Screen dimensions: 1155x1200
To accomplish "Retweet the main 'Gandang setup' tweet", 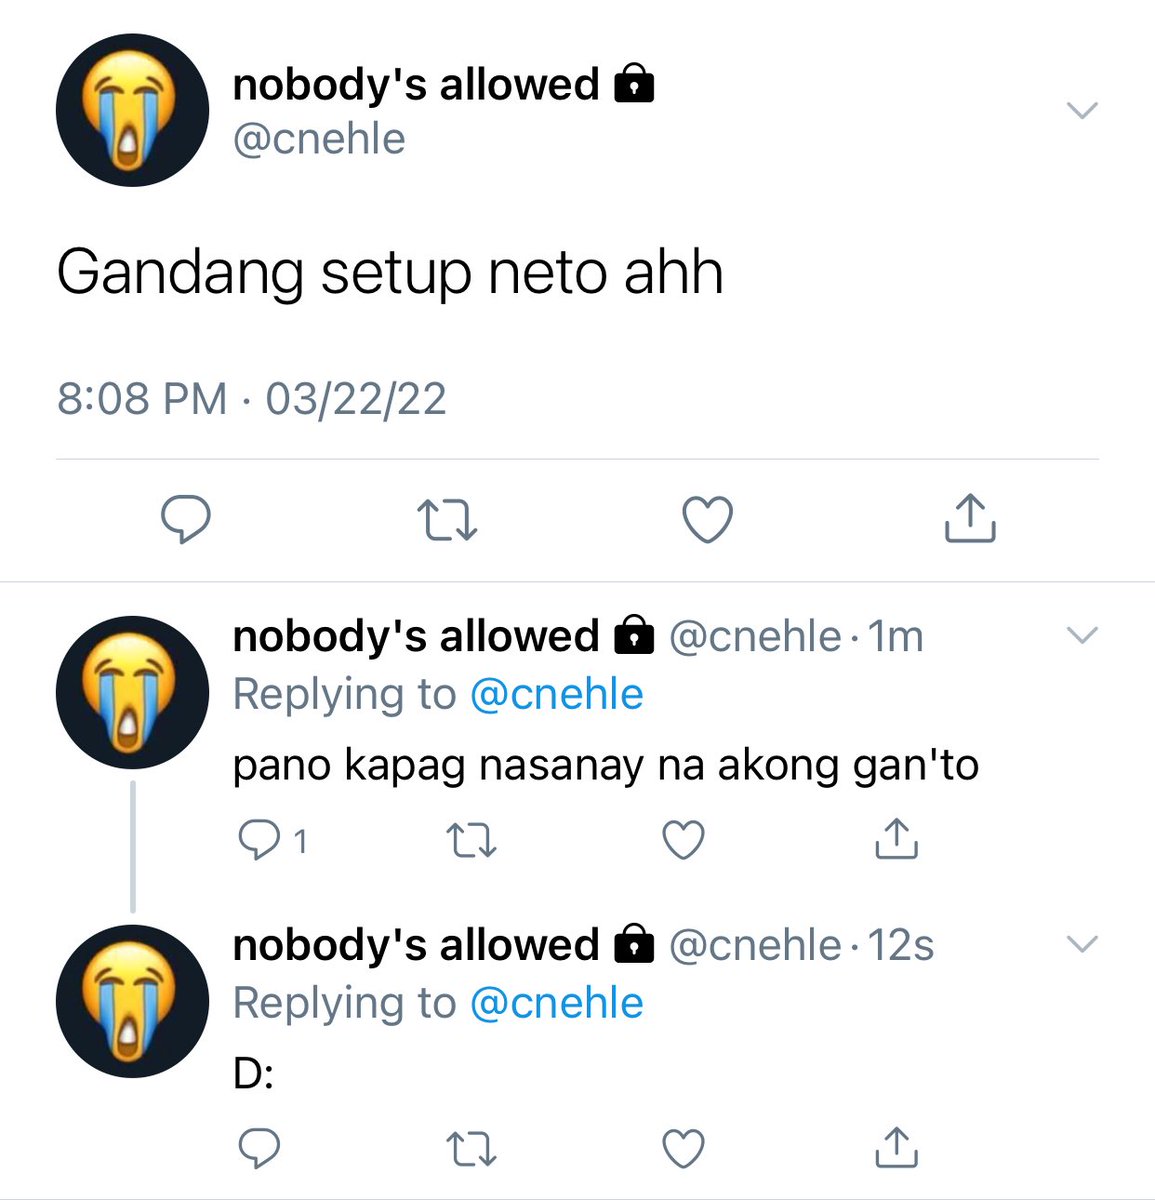I will coord(447,521).
